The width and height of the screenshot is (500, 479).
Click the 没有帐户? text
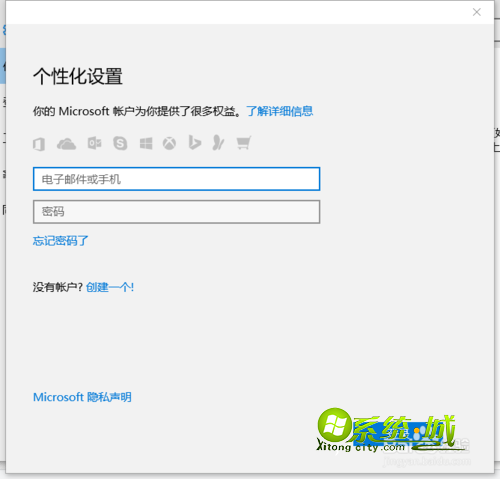58,287
